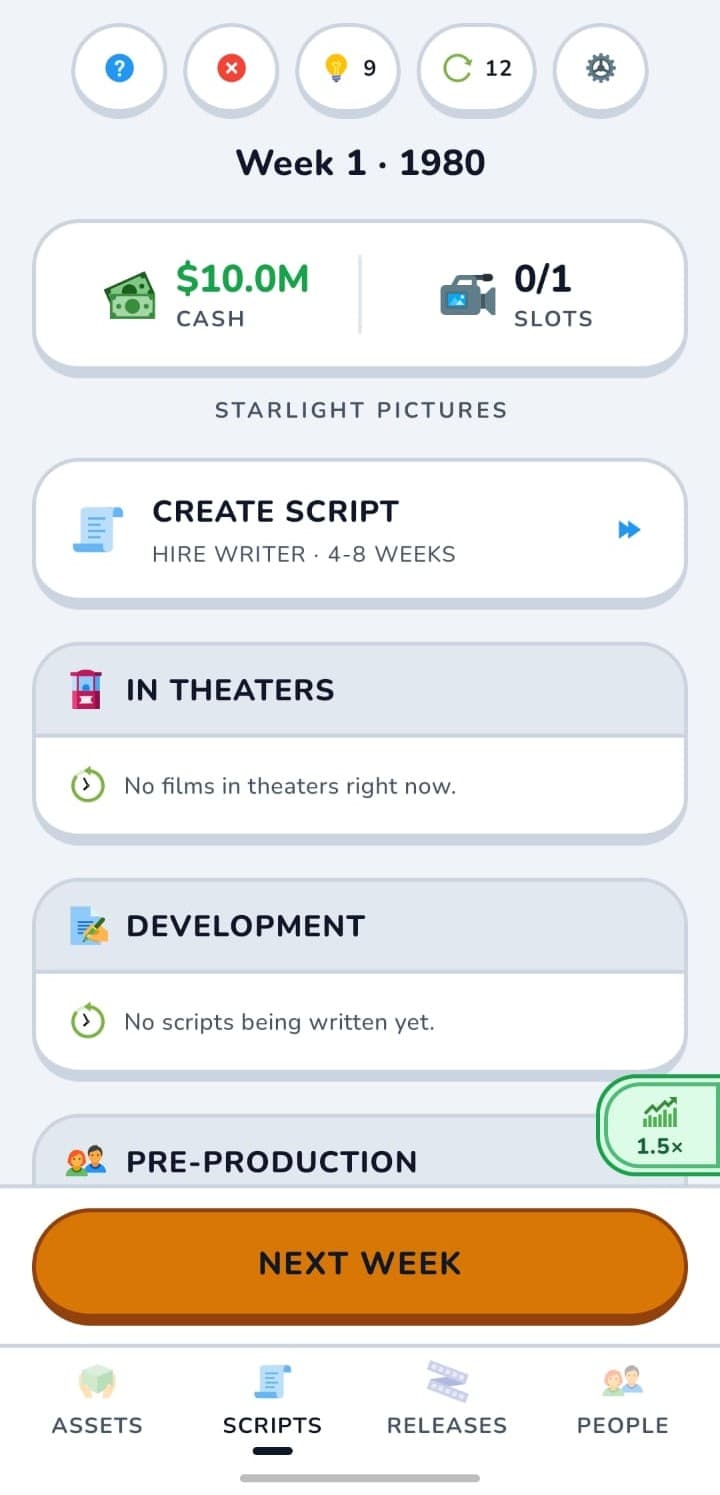Open settings with the gear icon
The width and height of the screenshot is (720, 1495).
click(x=600, y=69)
